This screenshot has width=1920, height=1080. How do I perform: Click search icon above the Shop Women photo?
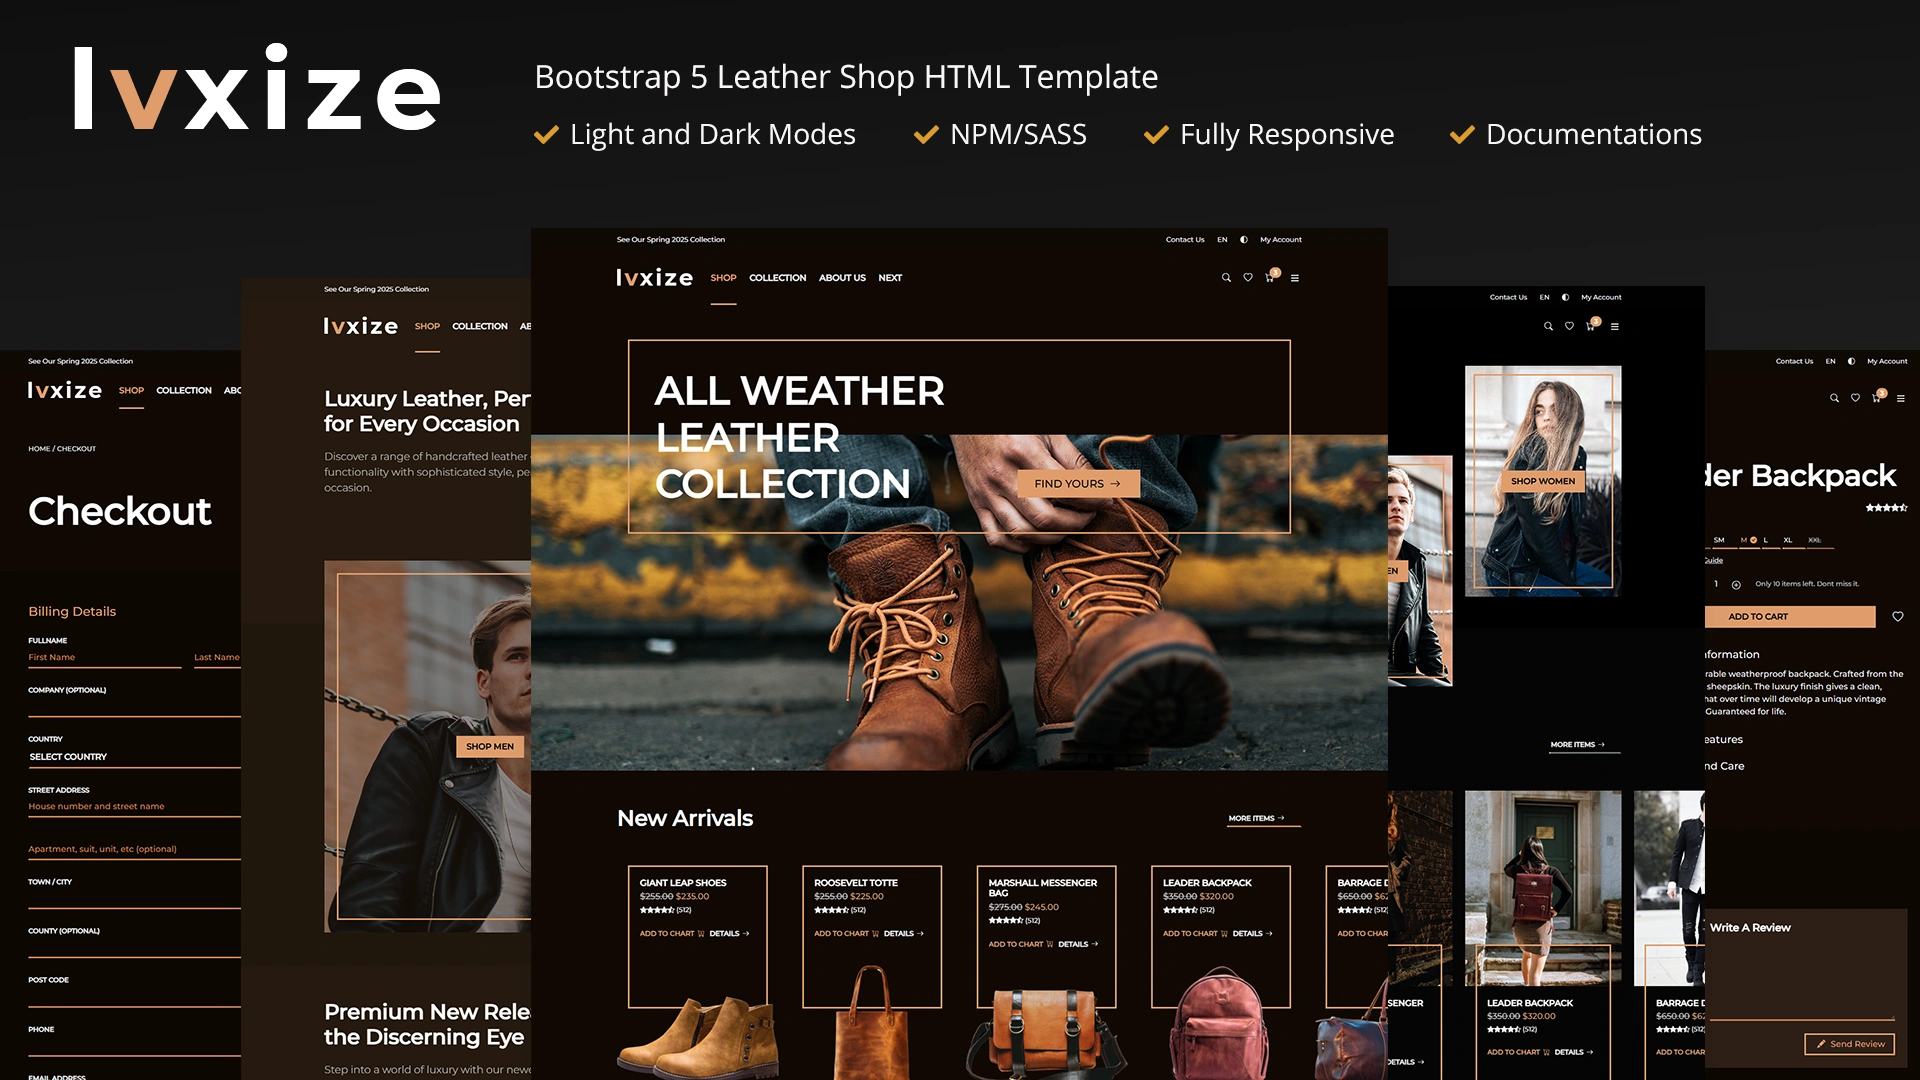pos(1548,326)
